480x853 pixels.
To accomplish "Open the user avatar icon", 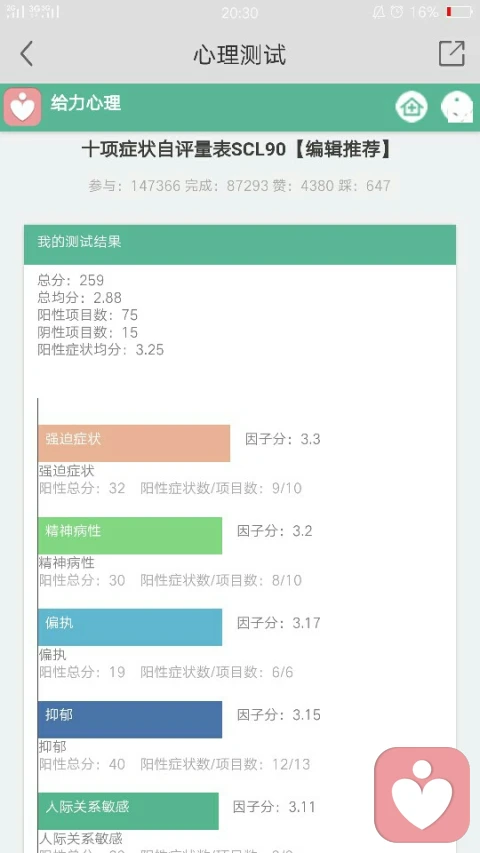I will click(x=457, y=107).
